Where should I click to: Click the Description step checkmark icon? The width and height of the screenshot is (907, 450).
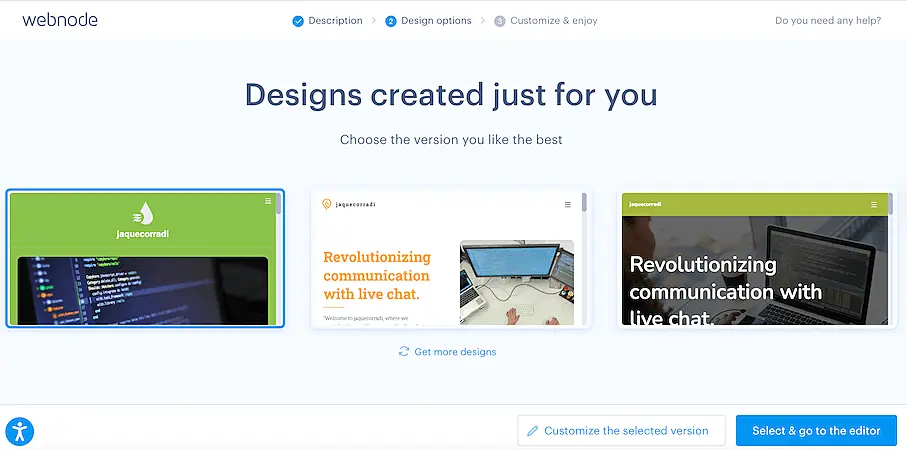[298, 21]
